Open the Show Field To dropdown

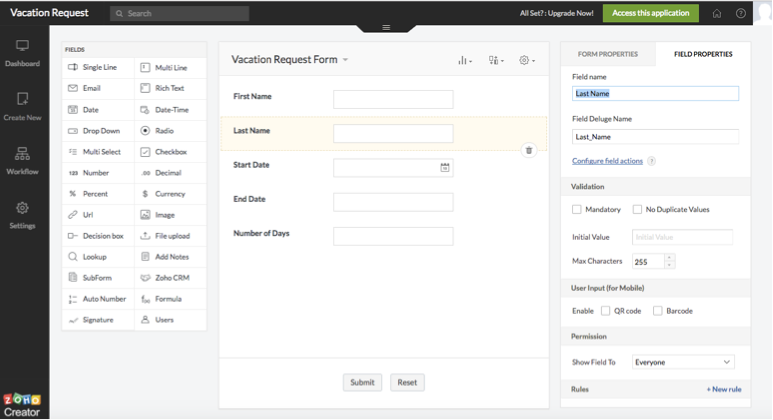click(683, 362)
